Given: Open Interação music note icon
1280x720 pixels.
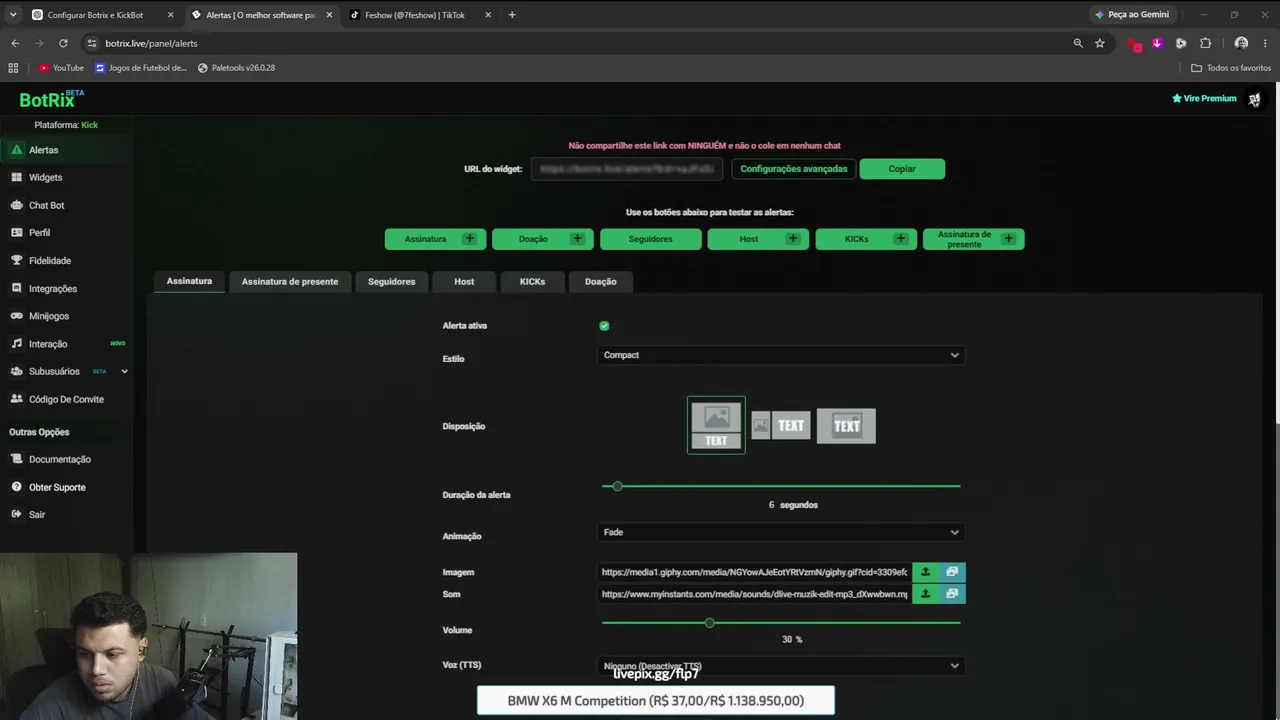Looking at the screenshot, I should [16, 343].
